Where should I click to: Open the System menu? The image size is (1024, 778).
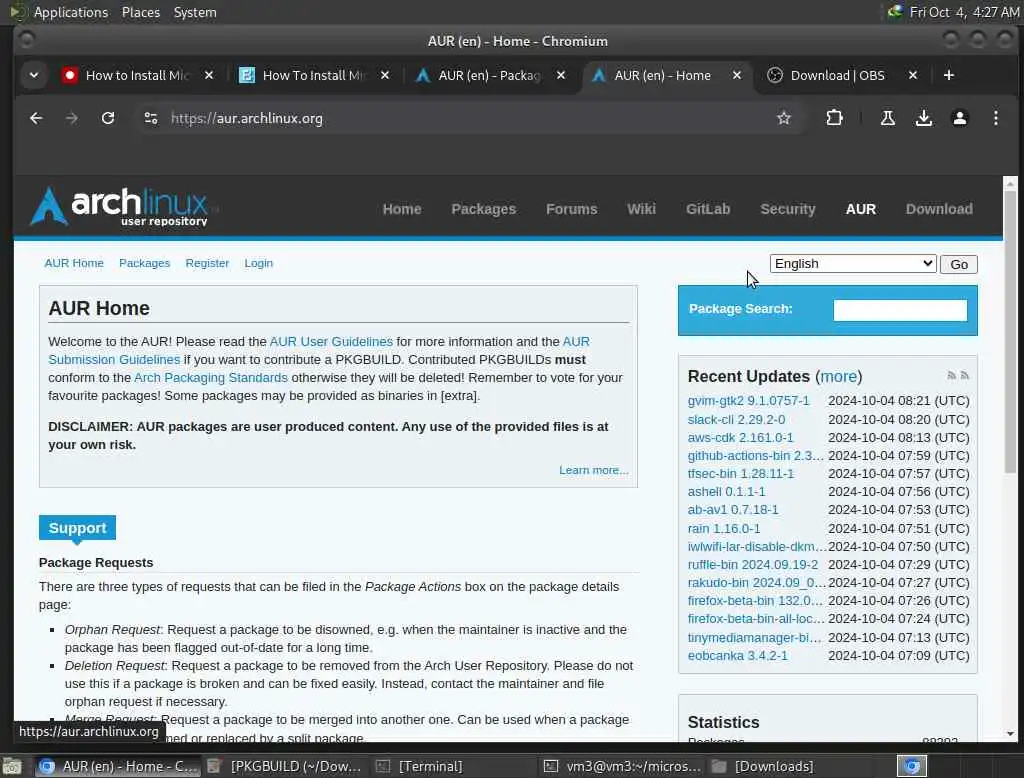(x=195, y=12)
